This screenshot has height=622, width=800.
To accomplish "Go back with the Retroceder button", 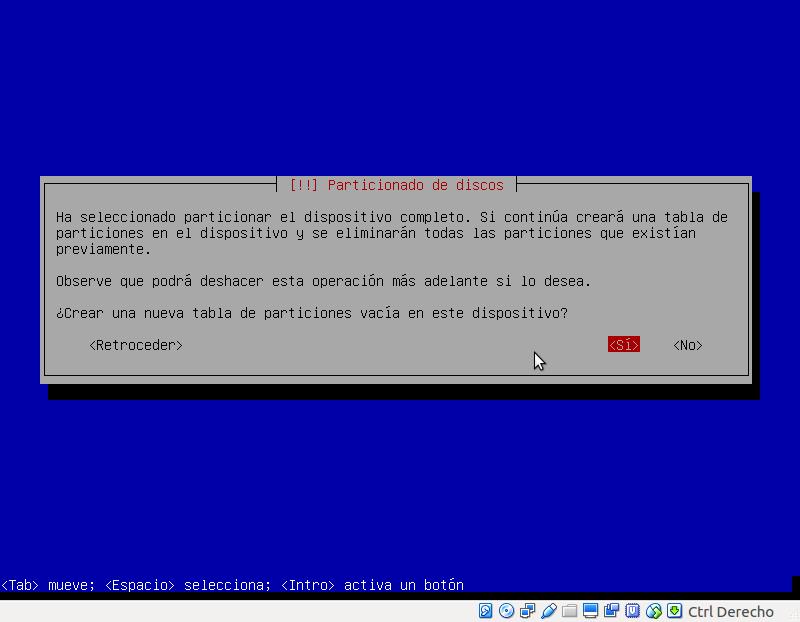I will tap(136, 345).
